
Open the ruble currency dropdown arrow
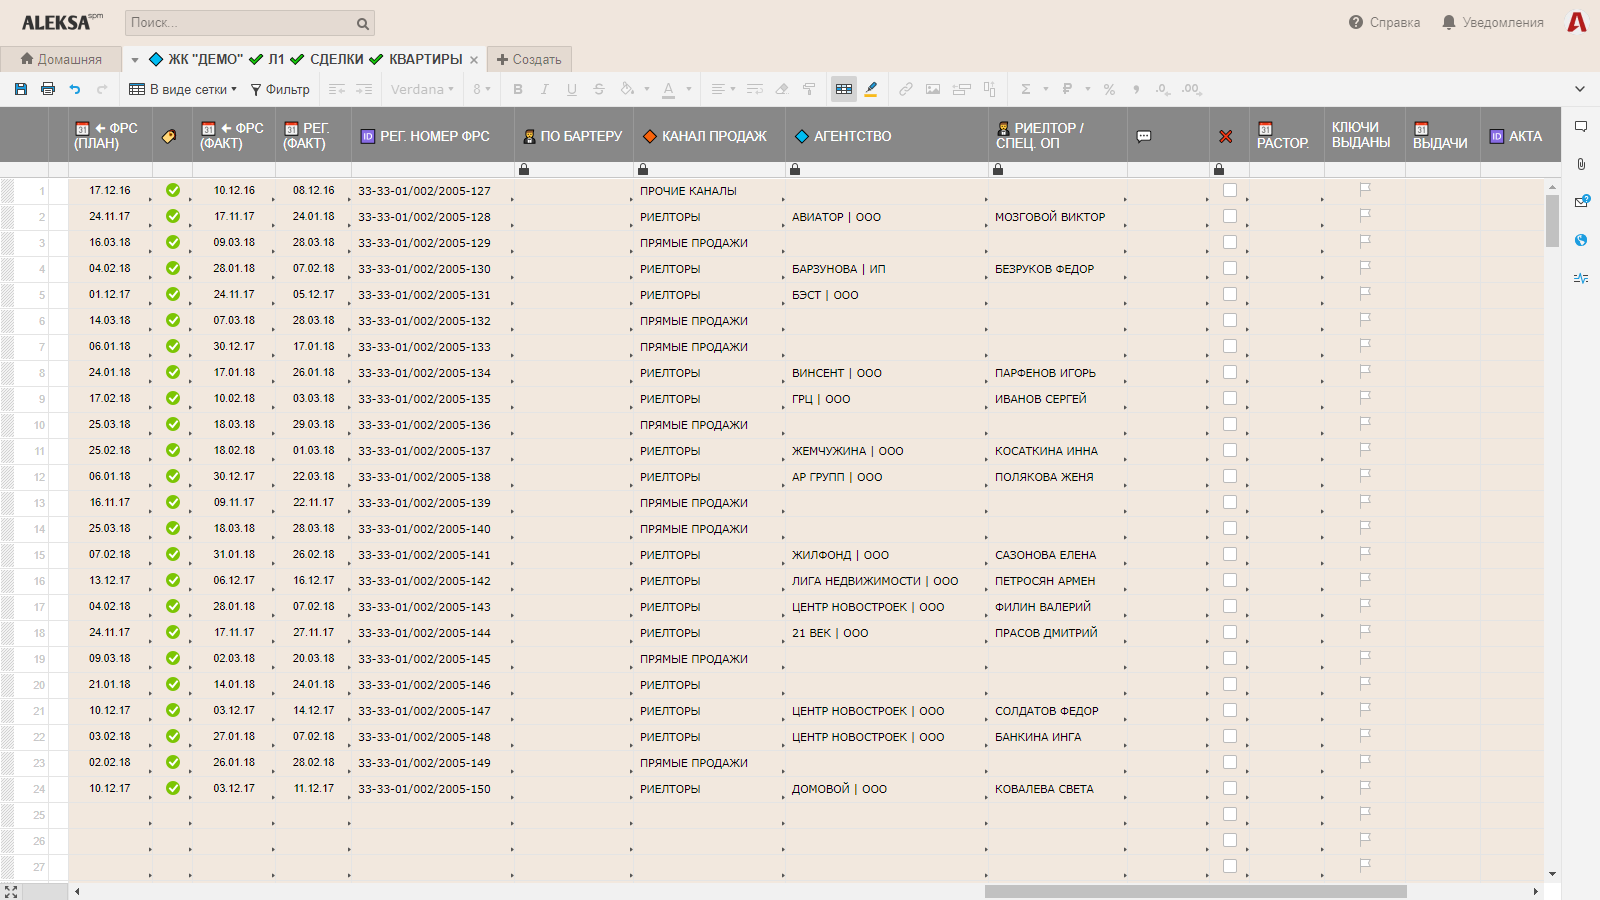pos(1088,89)
